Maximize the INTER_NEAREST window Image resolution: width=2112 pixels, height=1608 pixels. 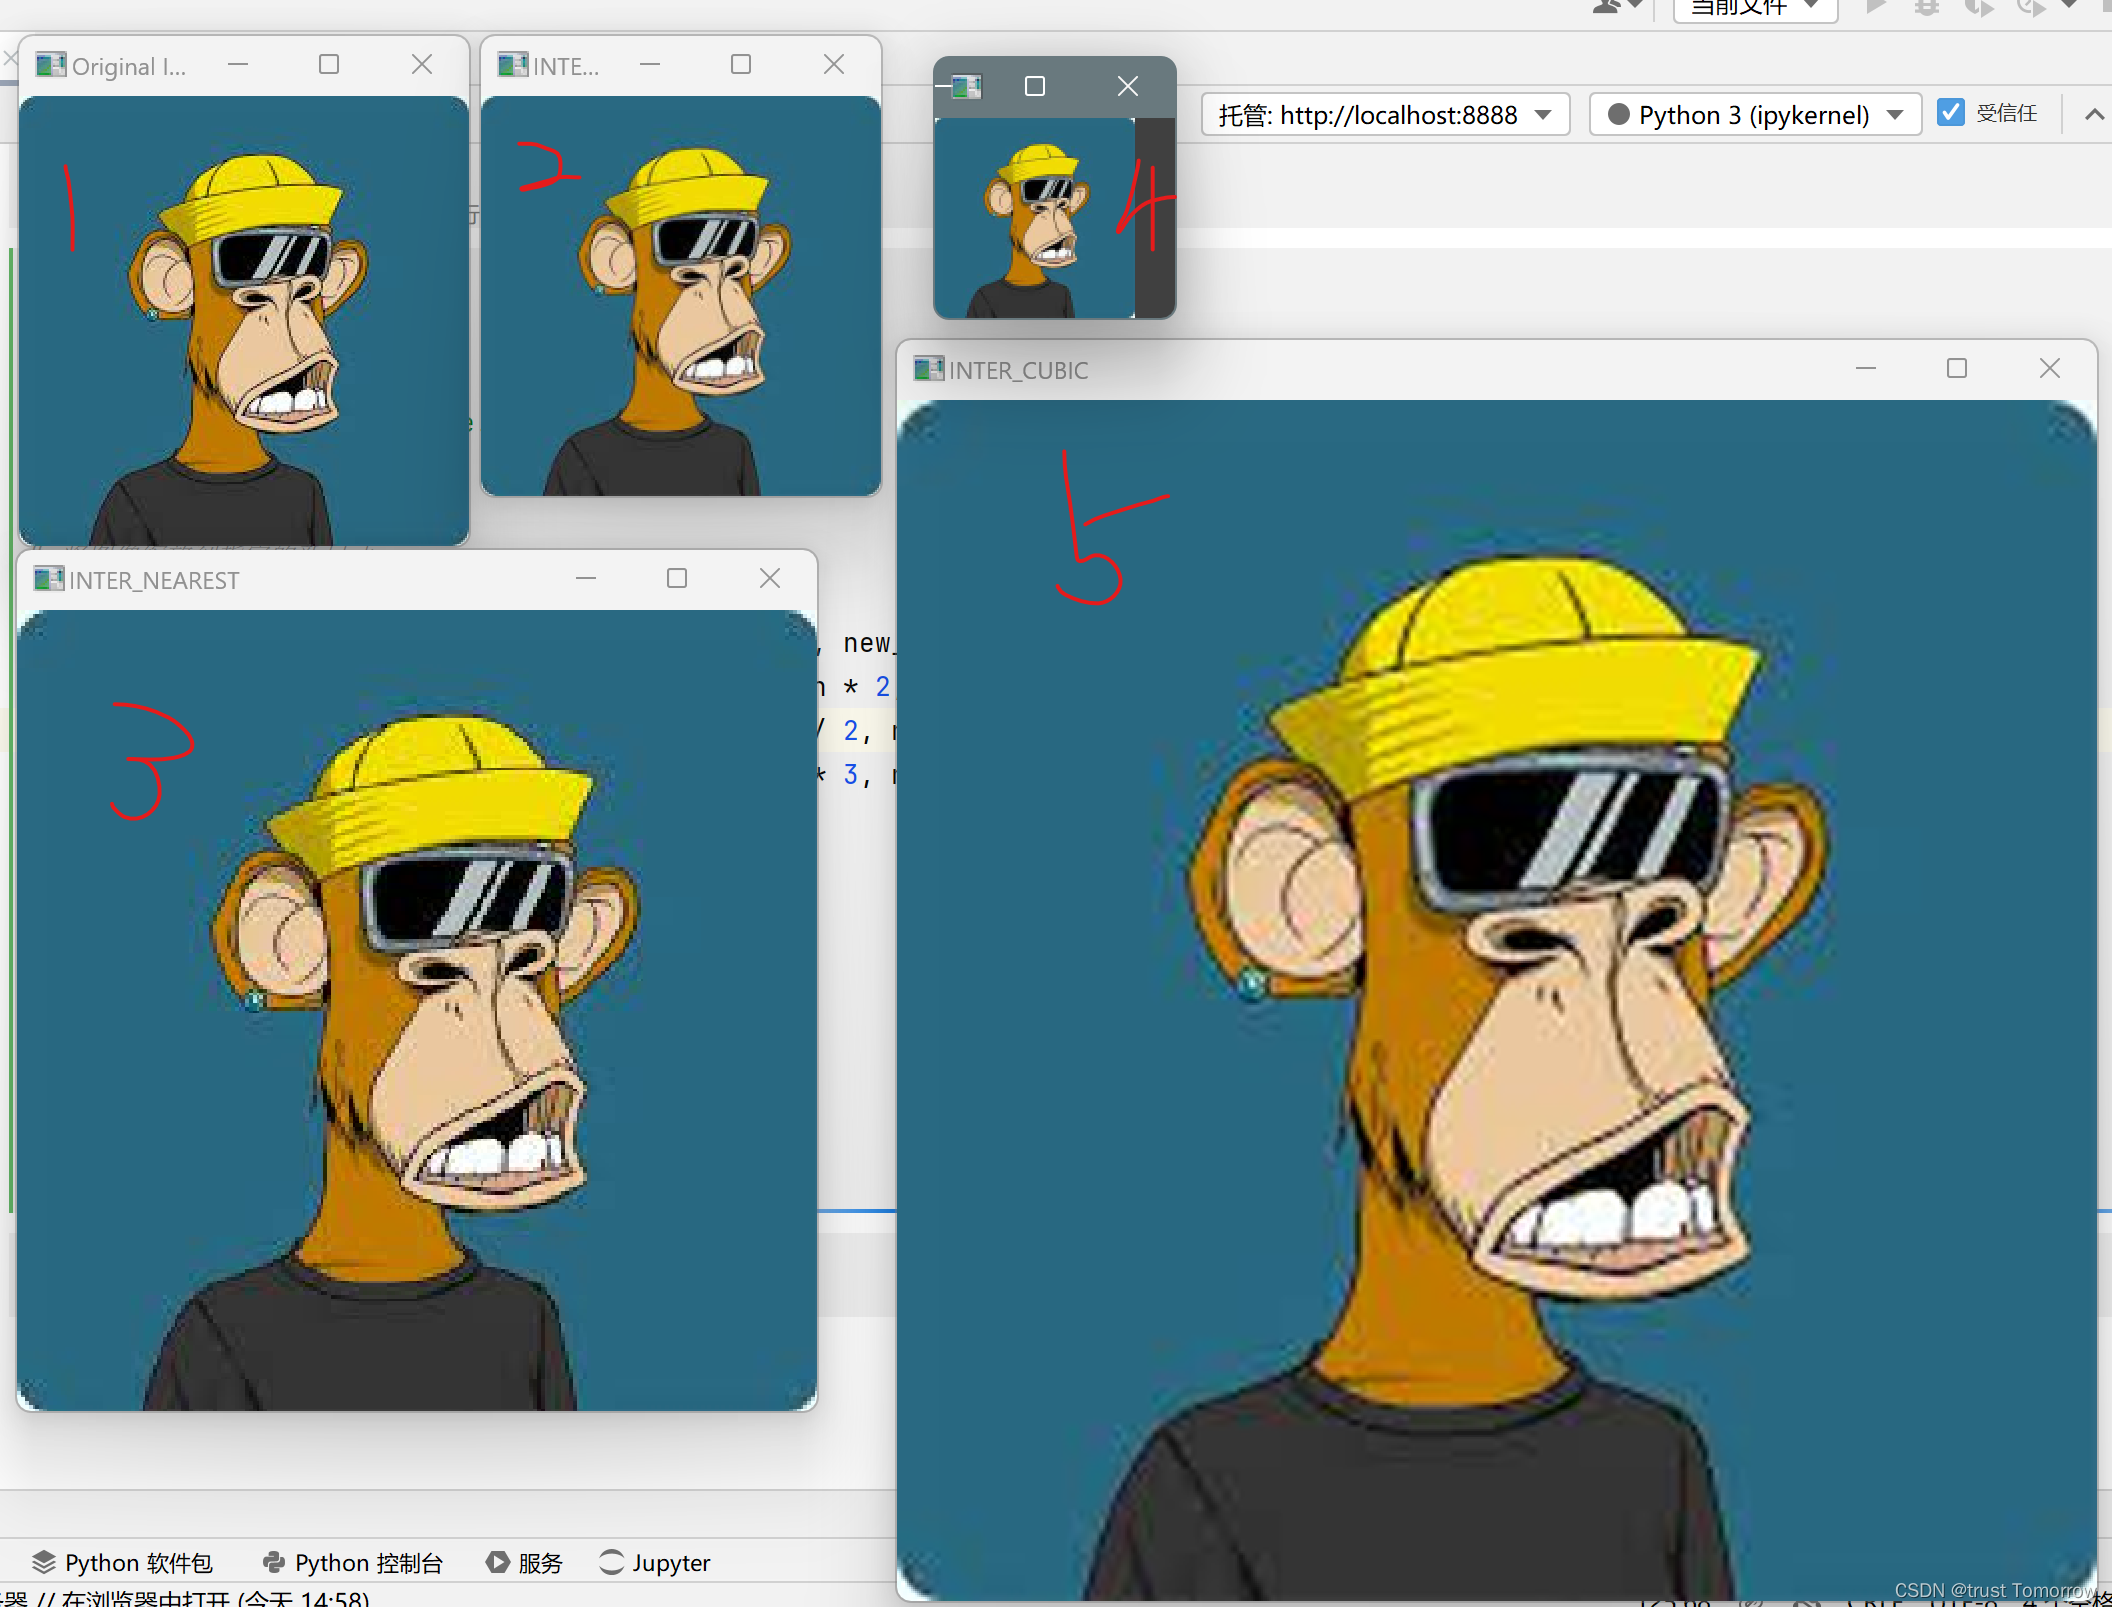tap(677, 578)
